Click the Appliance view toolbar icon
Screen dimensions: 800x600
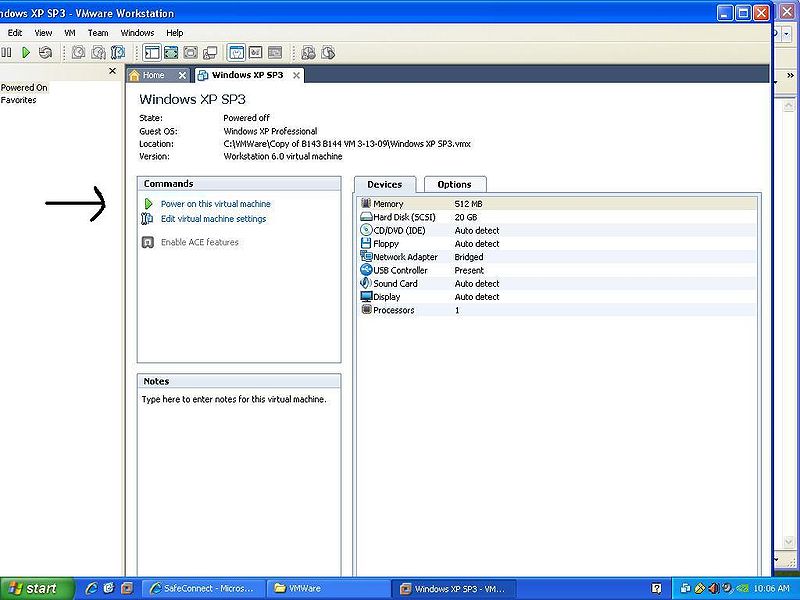(275, 53)
